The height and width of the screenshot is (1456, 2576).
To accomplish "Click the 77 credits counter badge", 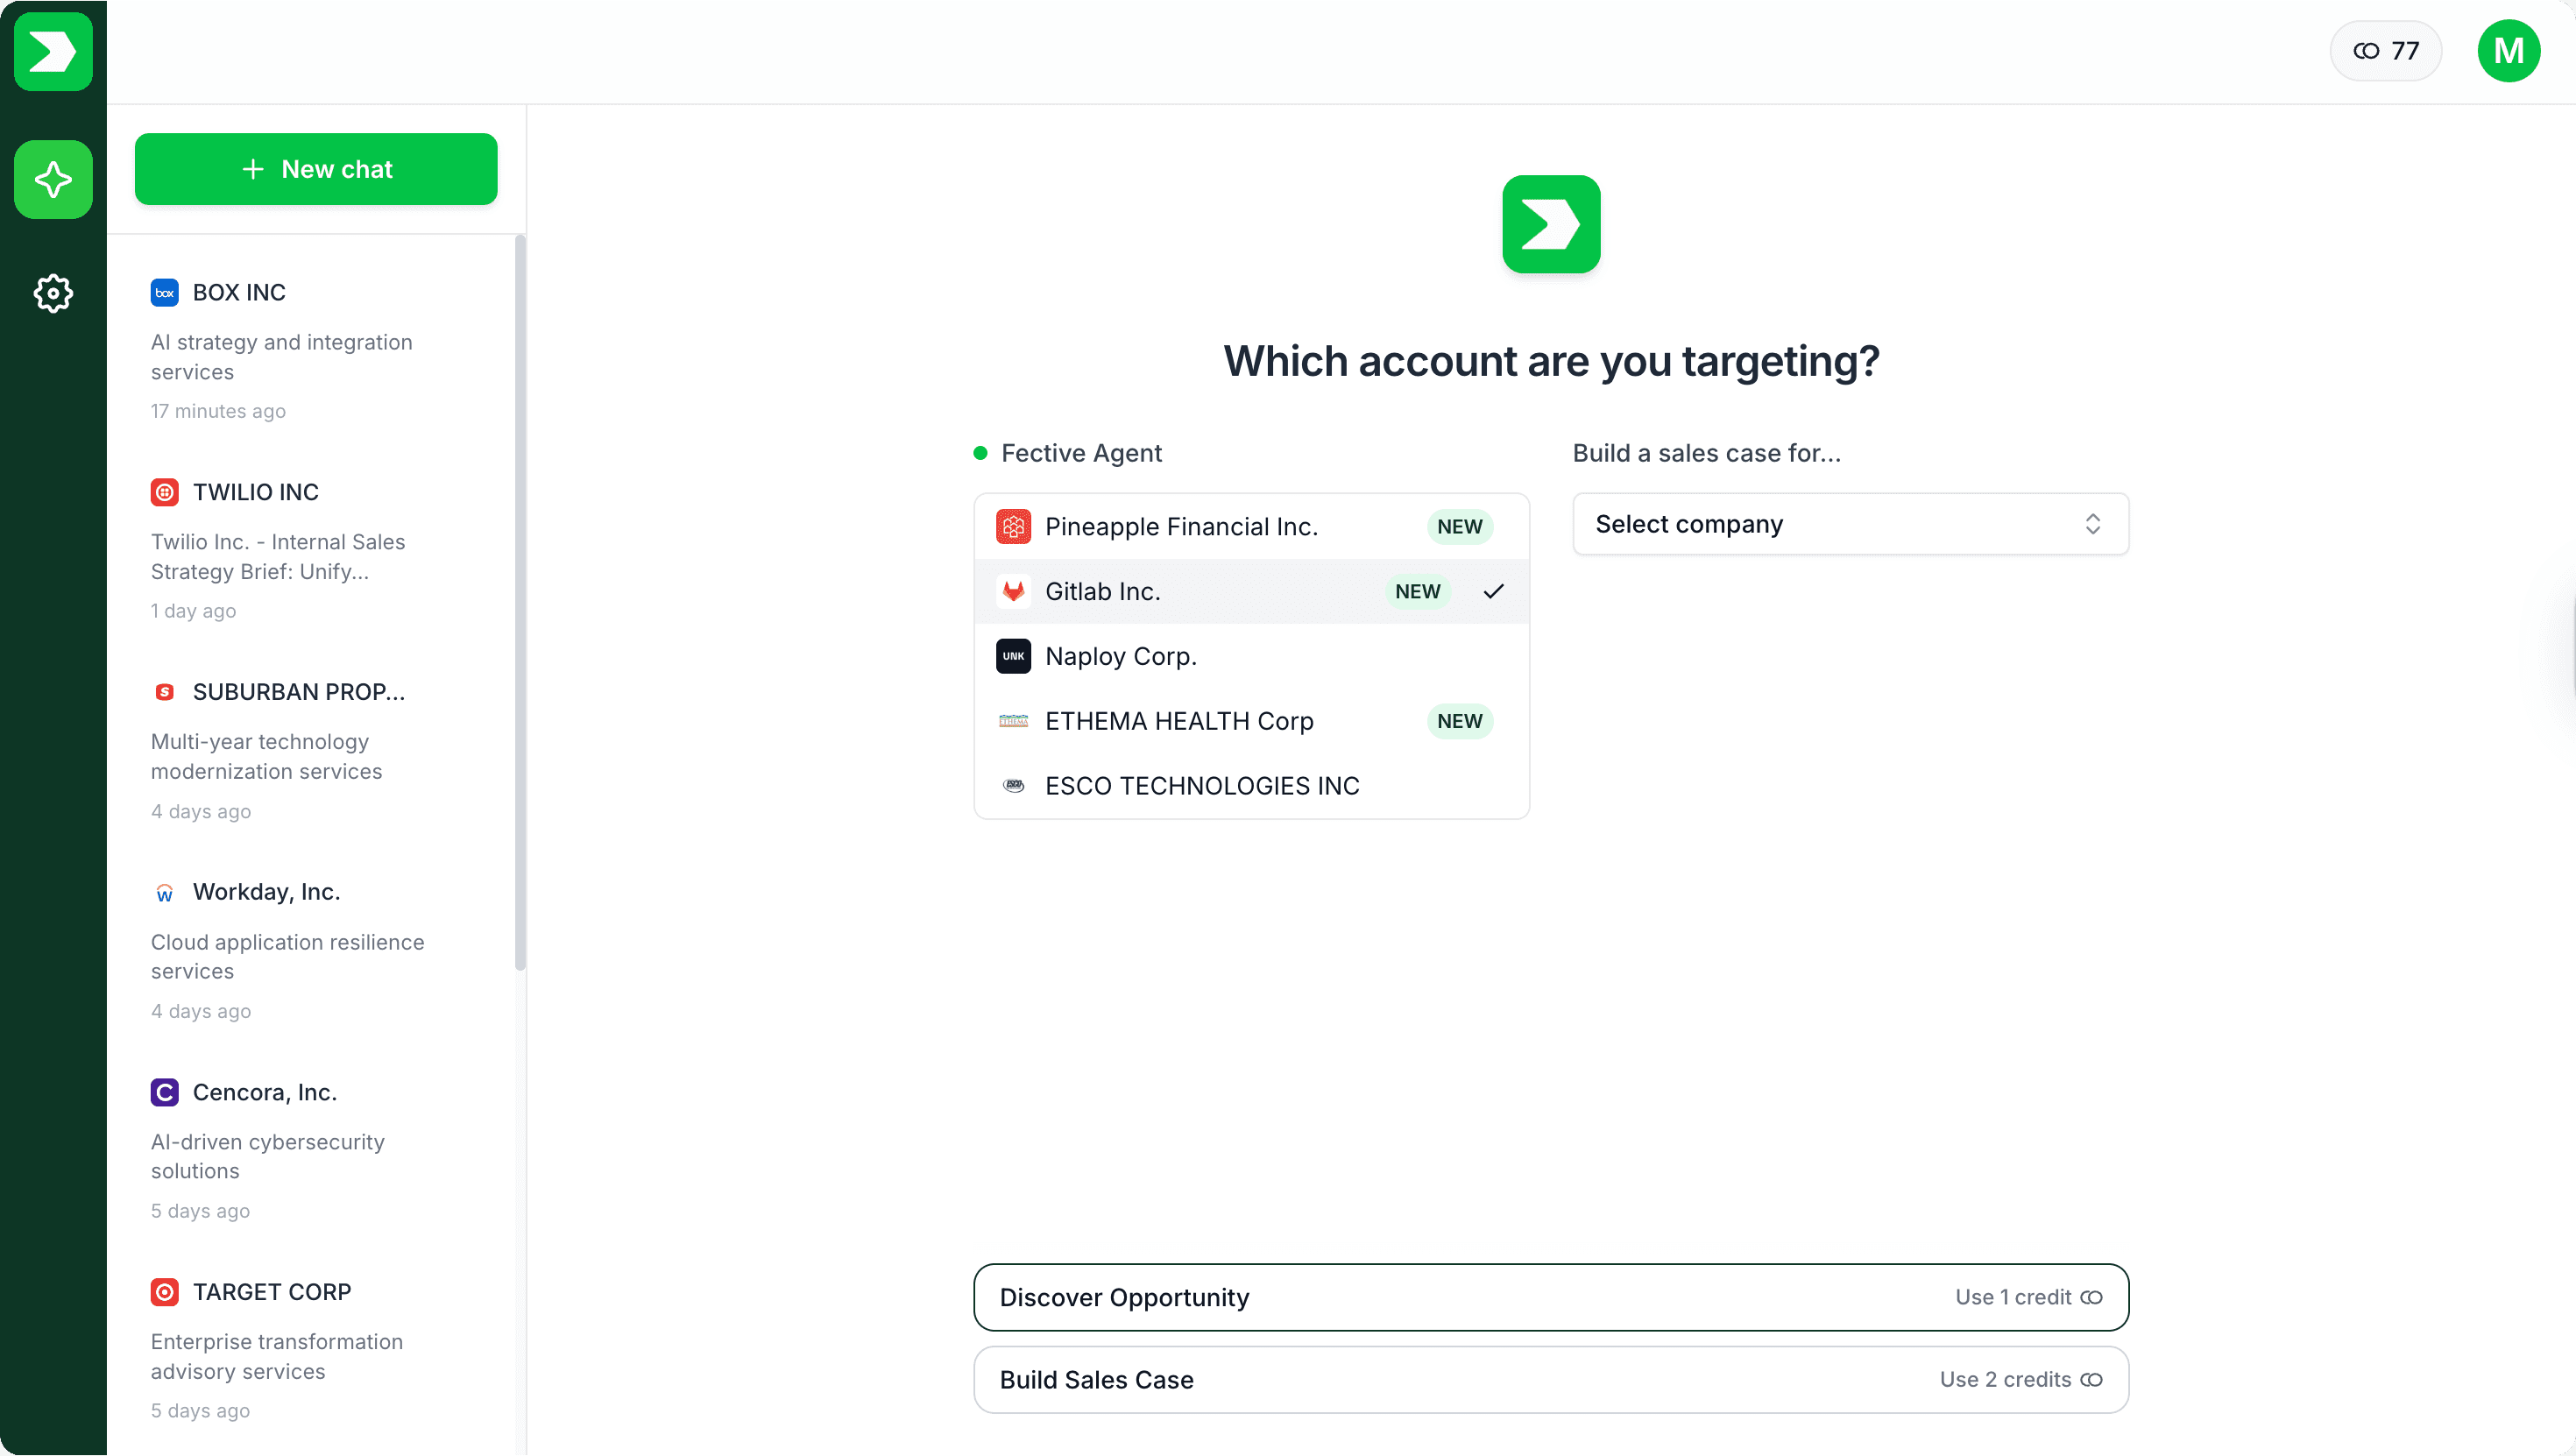I will 2385,51.
